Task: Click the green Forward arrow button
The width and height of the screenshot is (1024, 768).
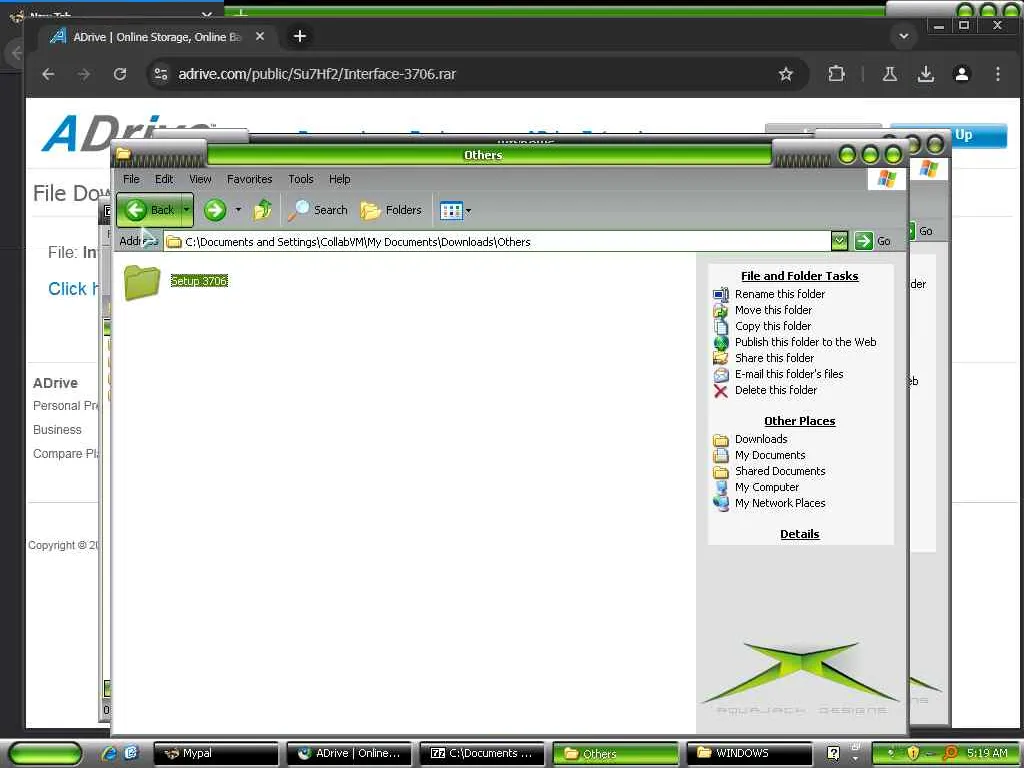Action: click(x=215, y=210)
